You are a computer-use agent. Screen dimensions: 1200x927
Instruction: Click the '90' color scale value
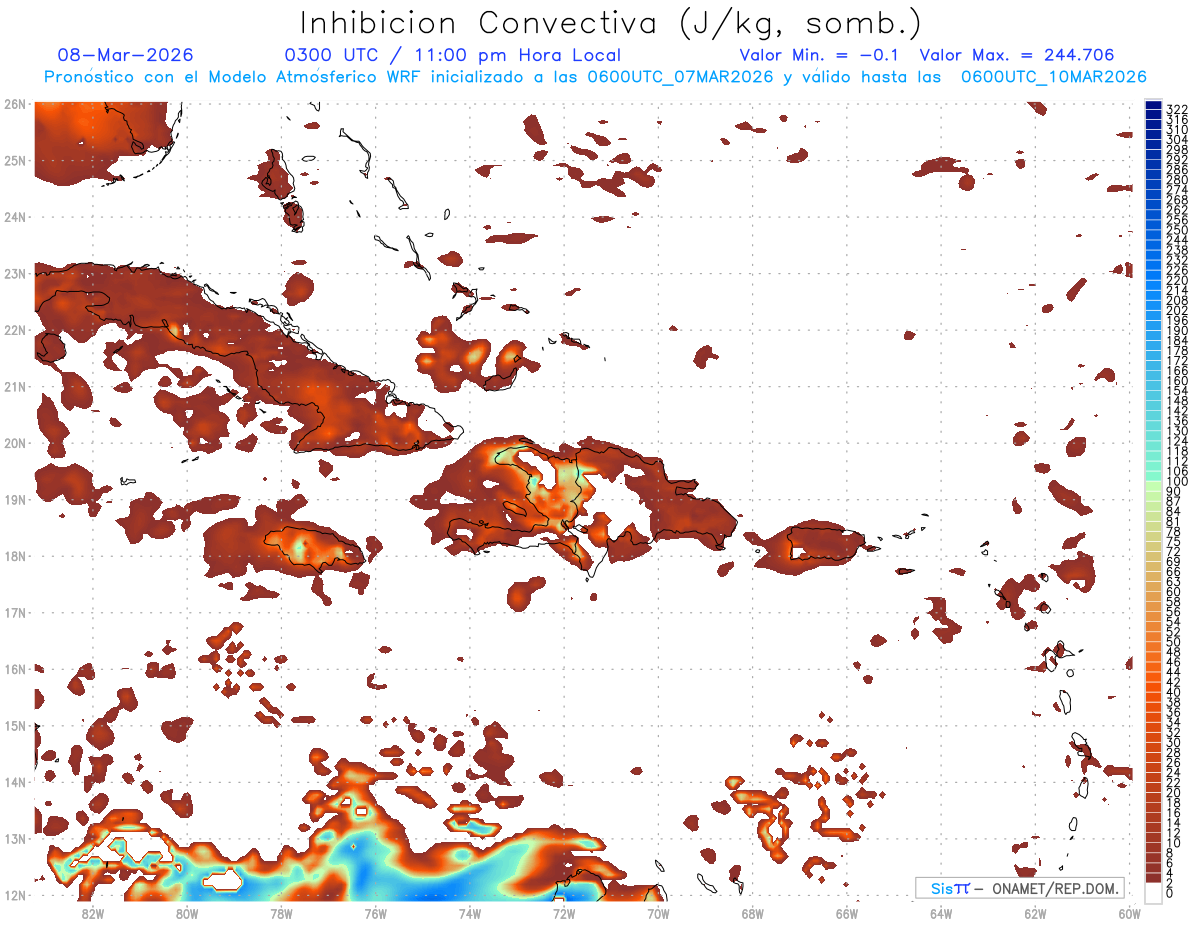(1174, 492)
